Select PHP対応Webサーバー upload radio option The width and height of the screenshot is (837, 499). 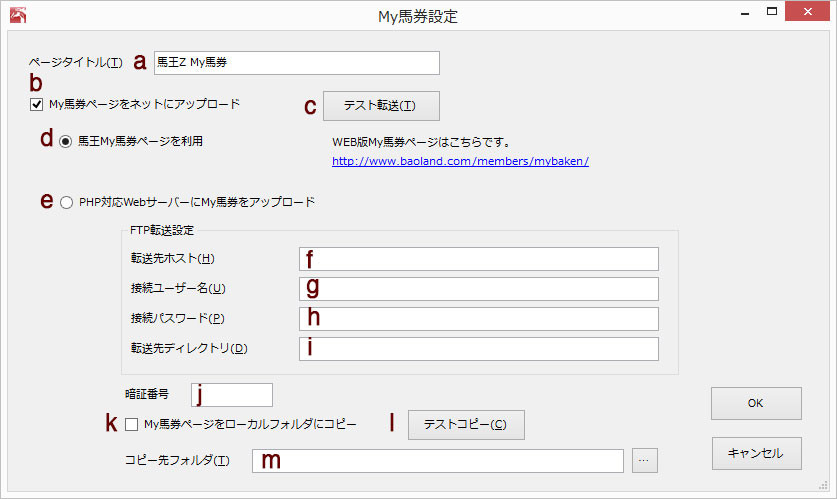click(x=66, y=203)
